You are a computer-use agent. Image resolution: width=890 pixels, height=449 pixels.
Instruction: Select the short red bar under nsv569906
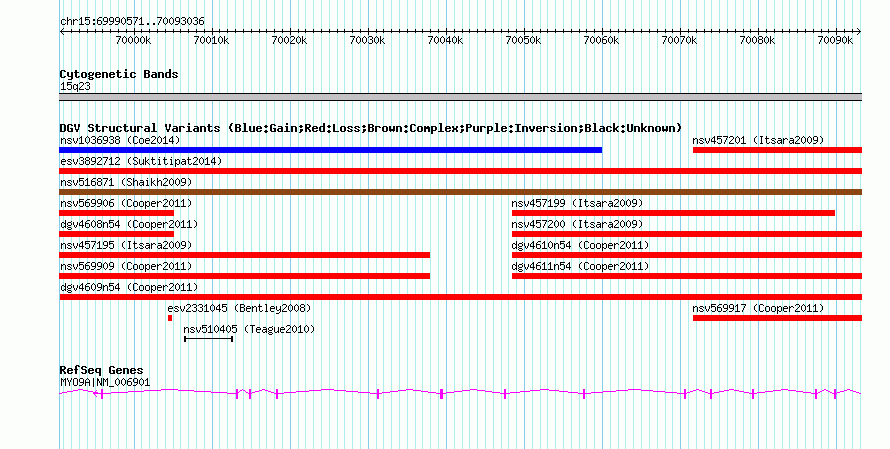pos(116,213)
